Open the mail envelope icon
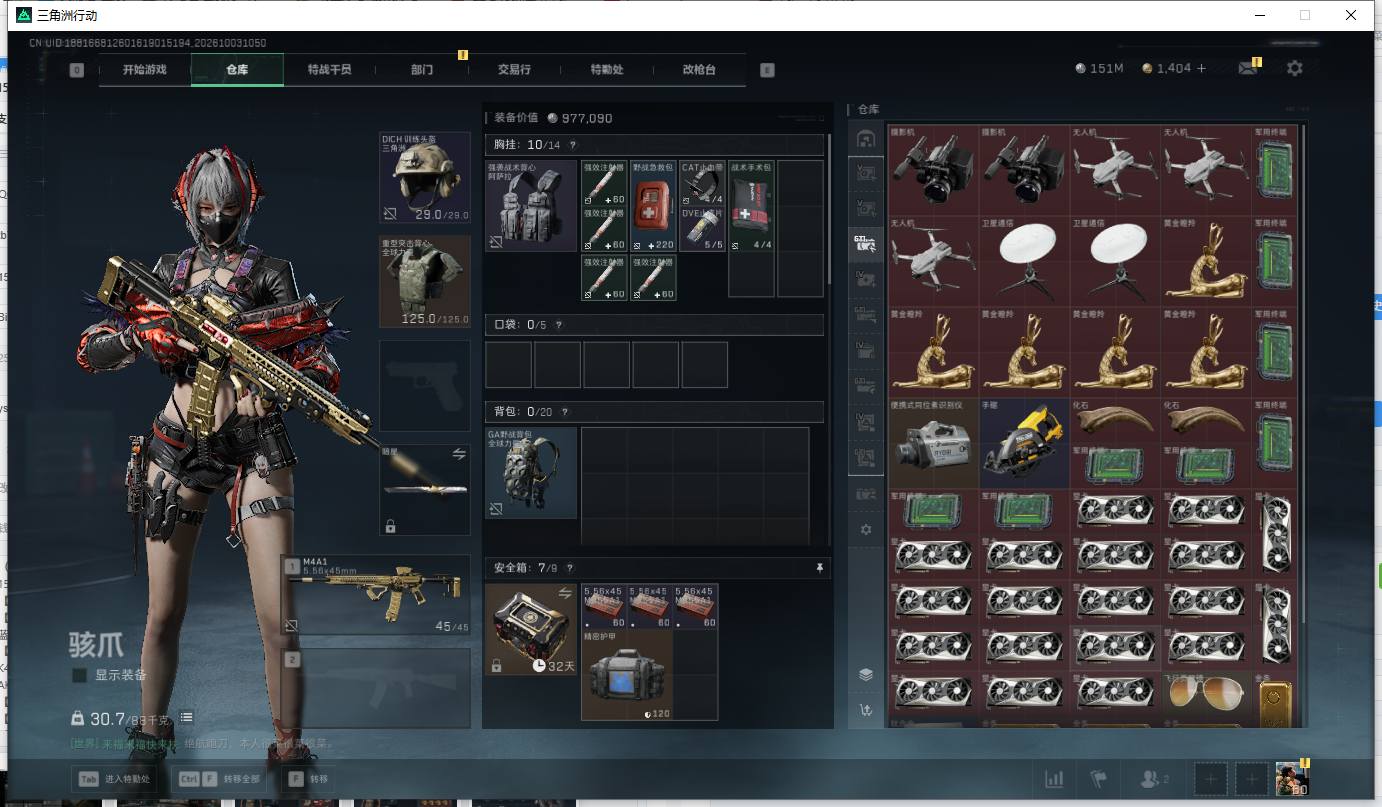 click(1247, 68)
